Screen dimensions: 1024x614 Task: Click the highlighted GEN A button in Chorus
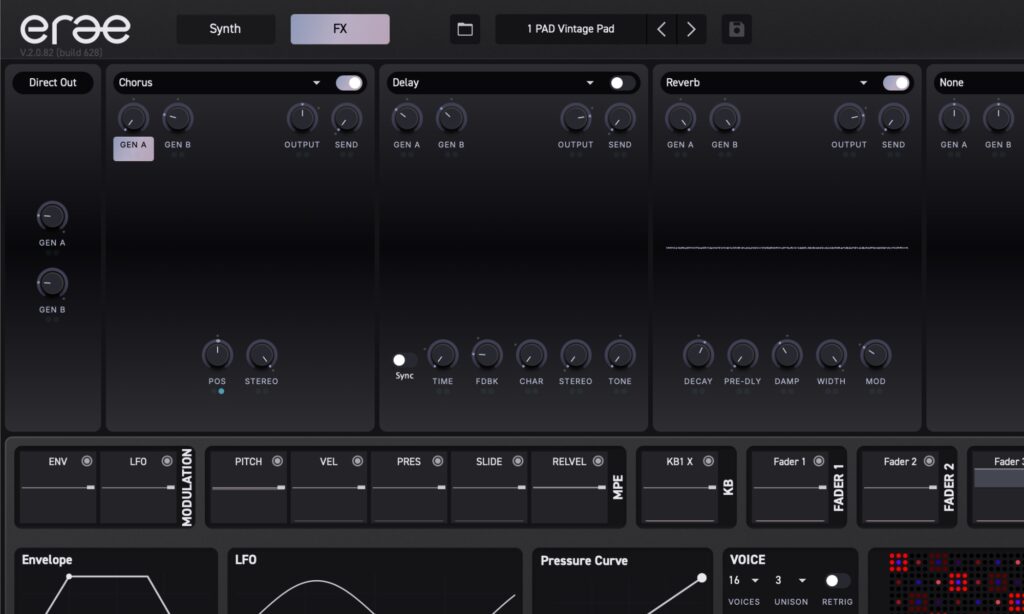coord(133,148)
